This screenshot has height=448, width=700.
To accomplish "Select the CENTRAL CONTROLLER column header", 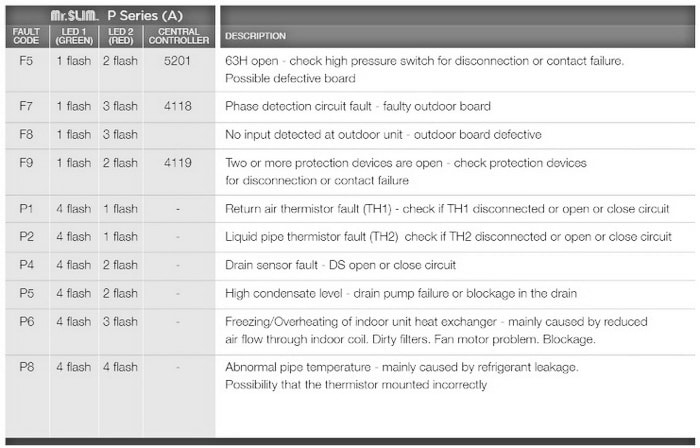I will pos(179,36).
